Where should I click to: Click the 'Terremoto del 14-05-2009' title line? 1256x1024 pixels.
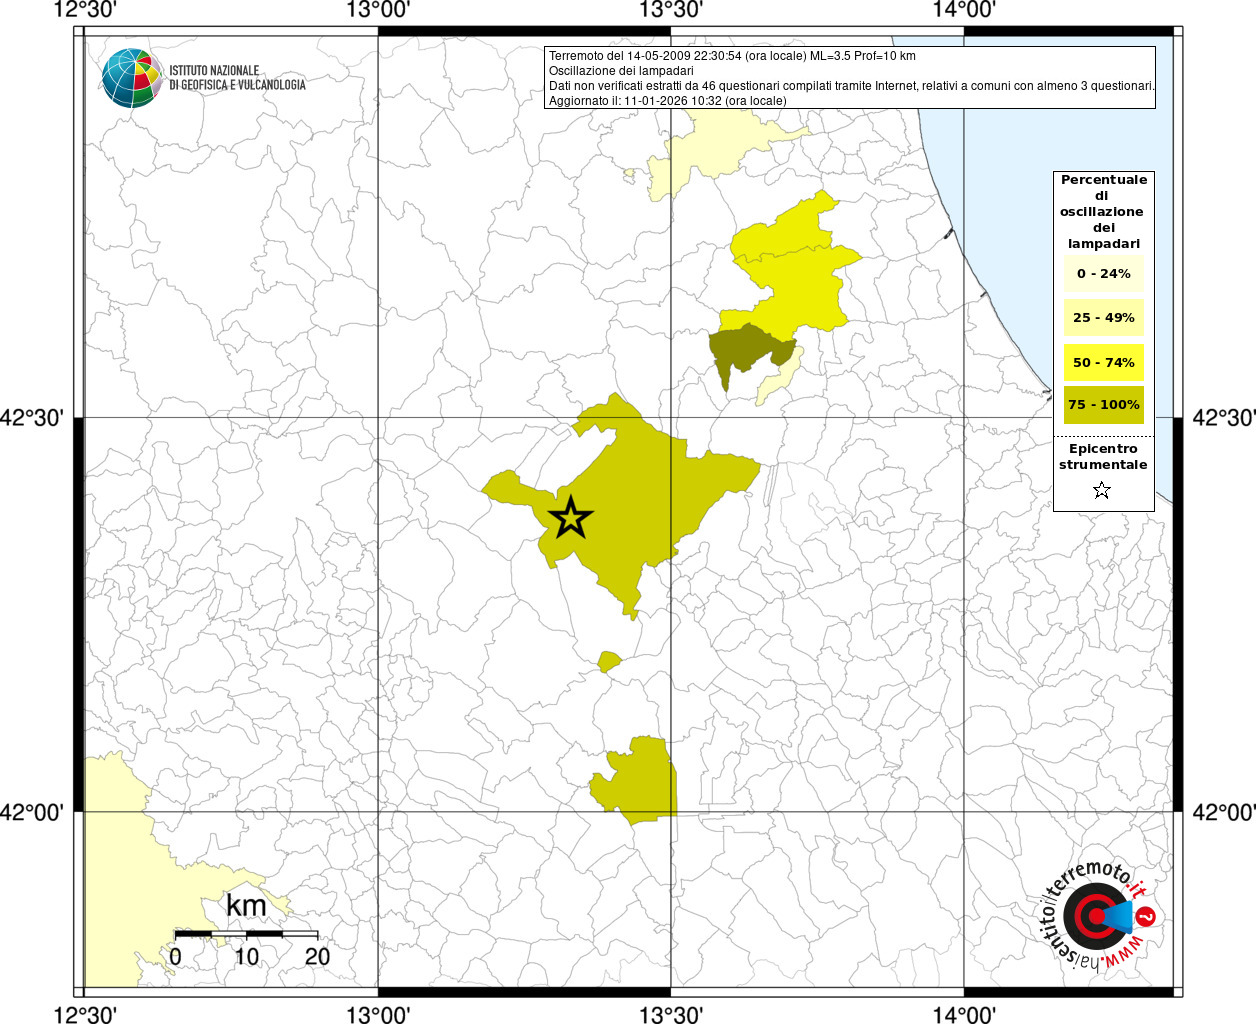click(732, 56)
